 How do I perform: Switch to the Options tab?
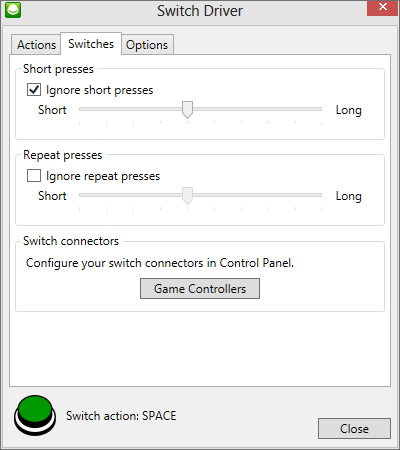pos(147,45)
